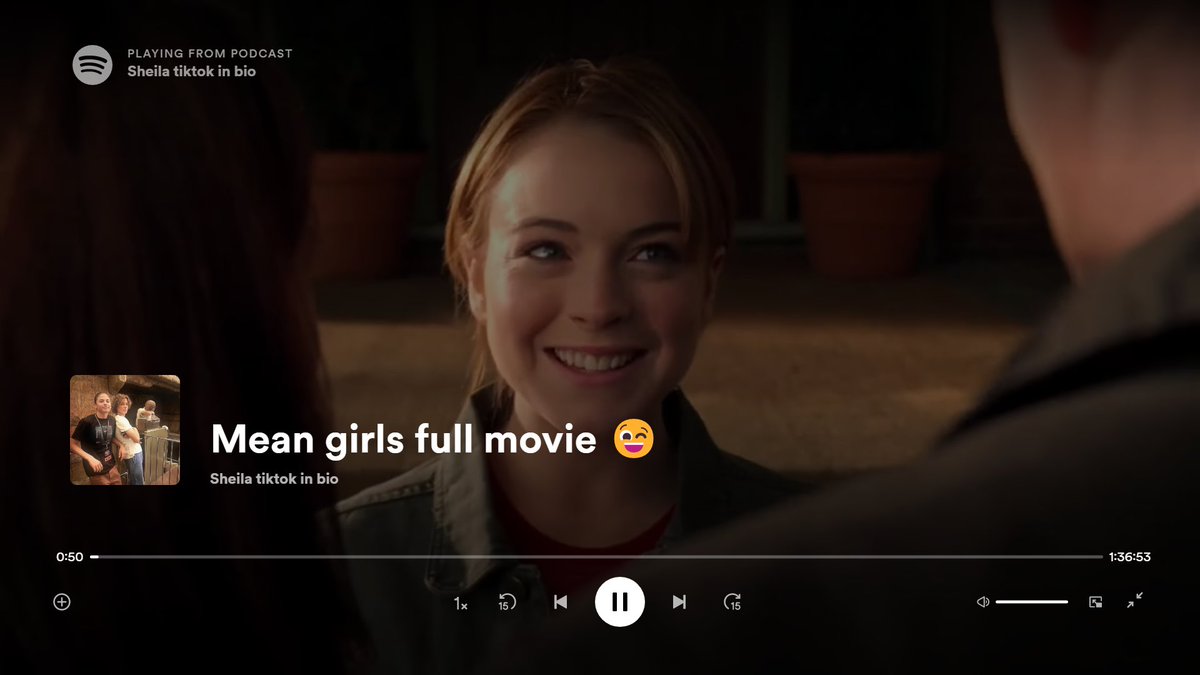Mute the volume using the speaker icon
This screenshot has height=675, width=1200.
tap(983, 602)
